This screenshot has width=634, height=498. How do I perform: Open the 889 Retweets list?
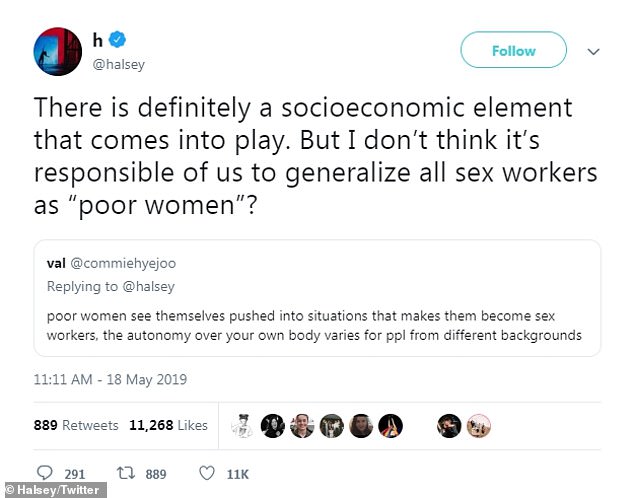(77, 425)
